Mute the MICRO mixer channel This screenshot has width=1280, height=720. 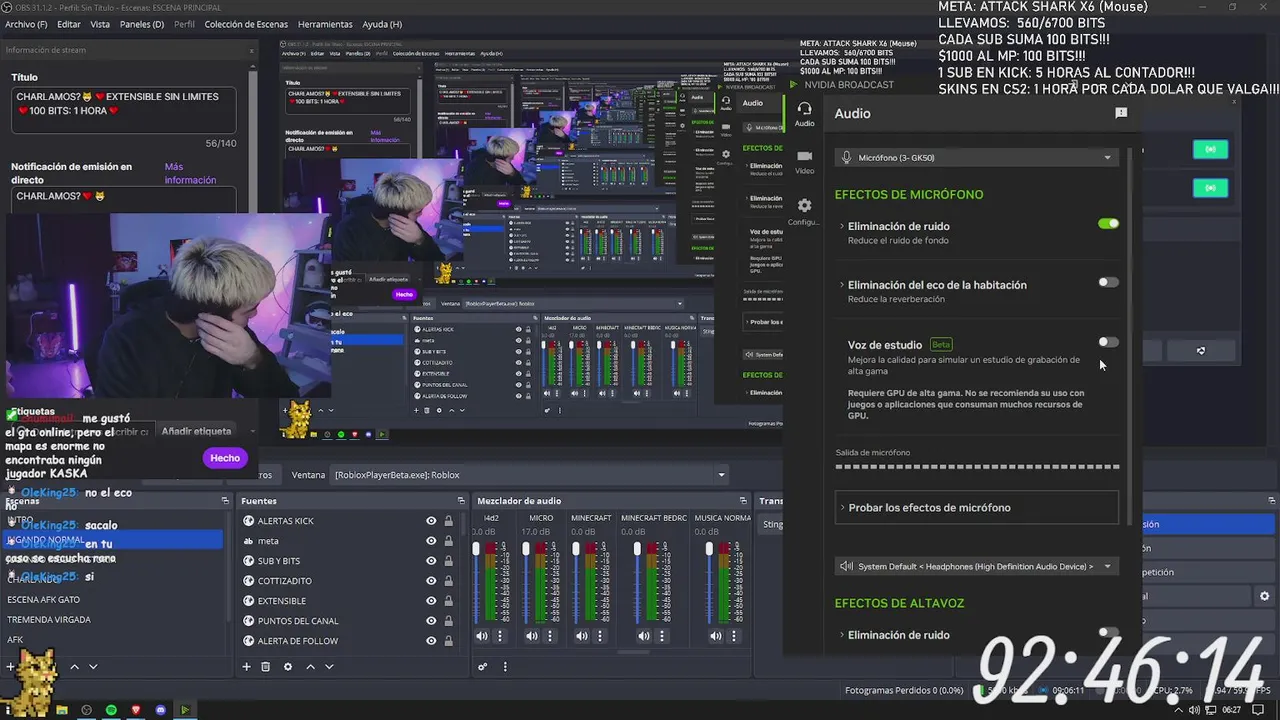point(532,636)
